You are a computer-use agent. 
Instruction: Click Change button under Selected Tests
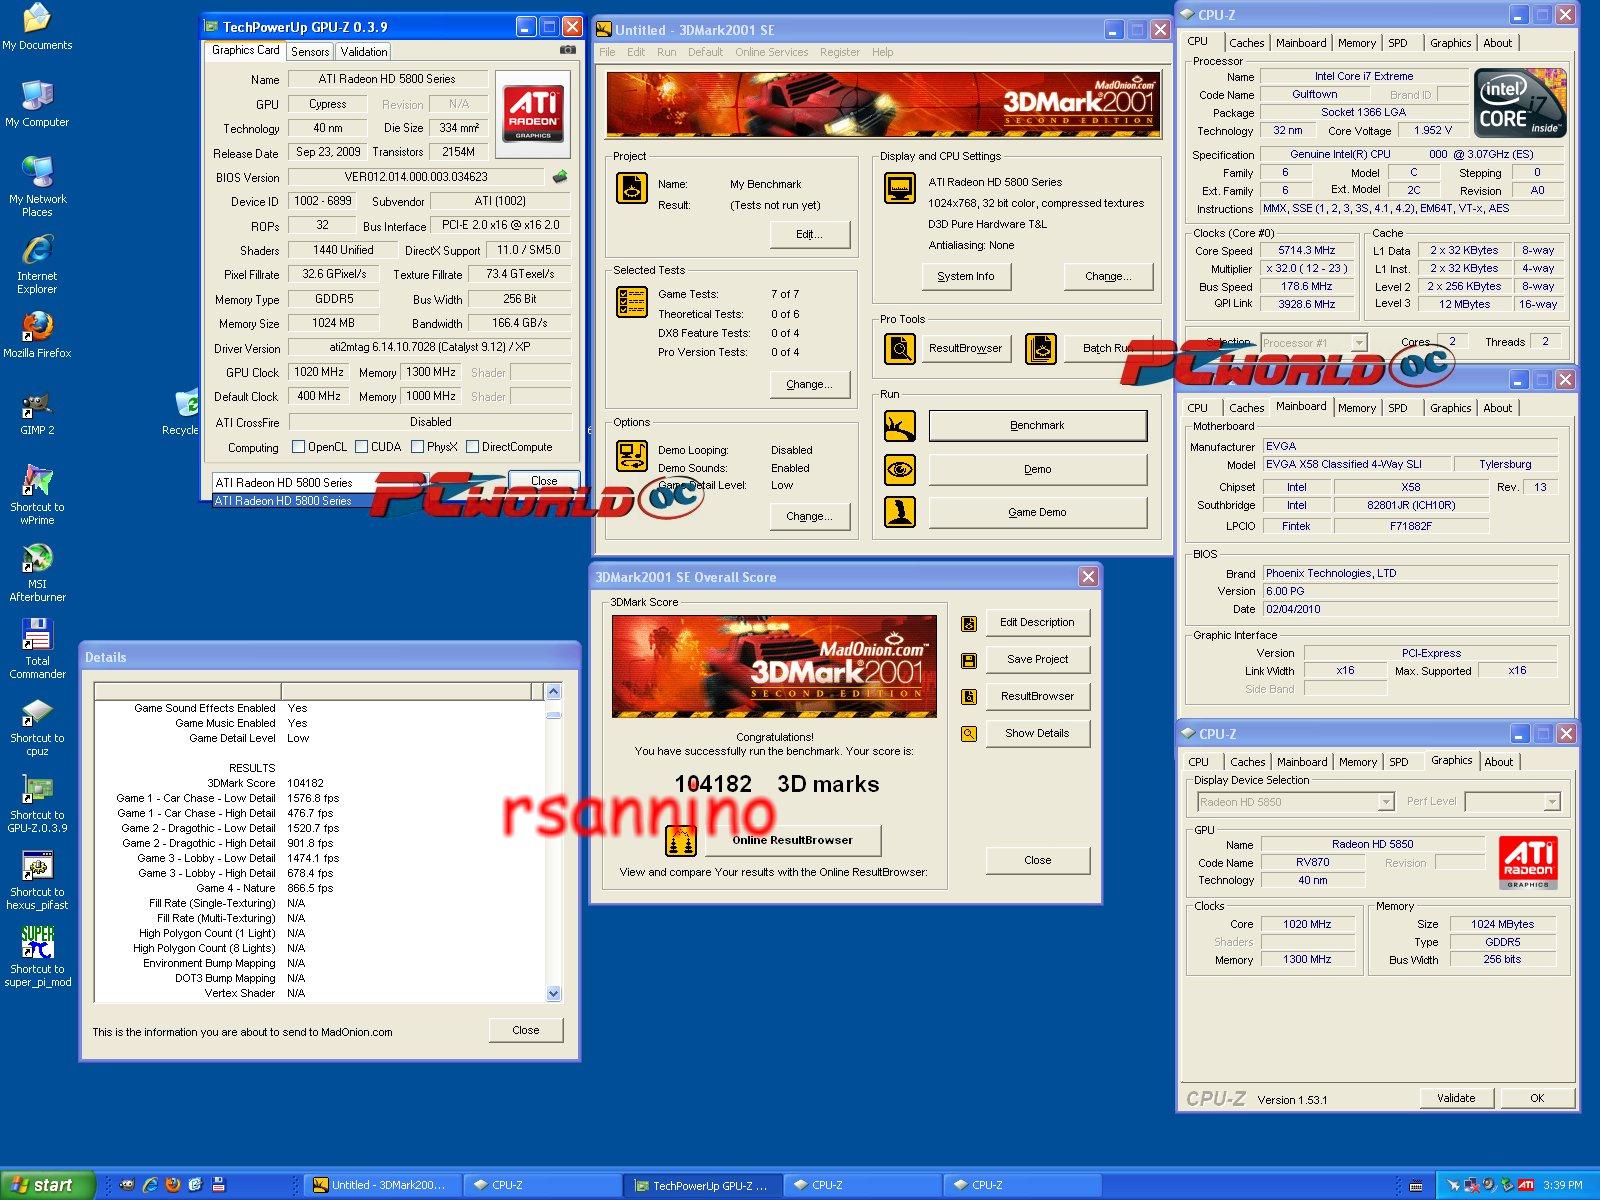(x=809, y=384)
